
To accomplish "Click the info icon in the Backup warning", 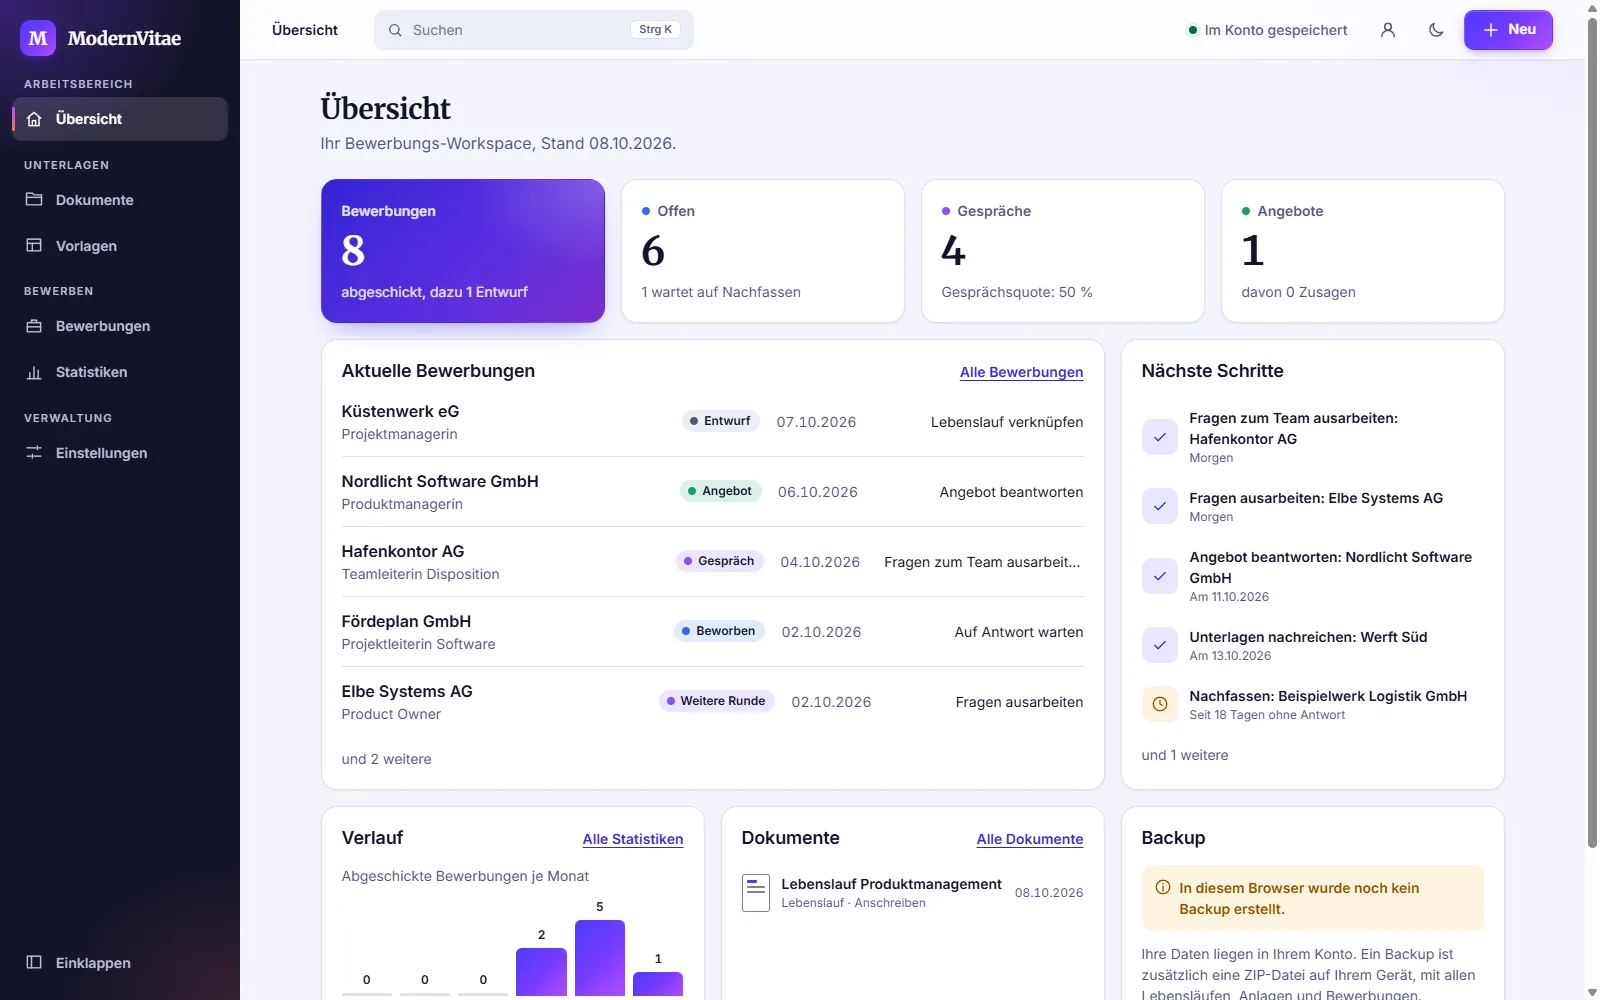I will (1163, 888).
